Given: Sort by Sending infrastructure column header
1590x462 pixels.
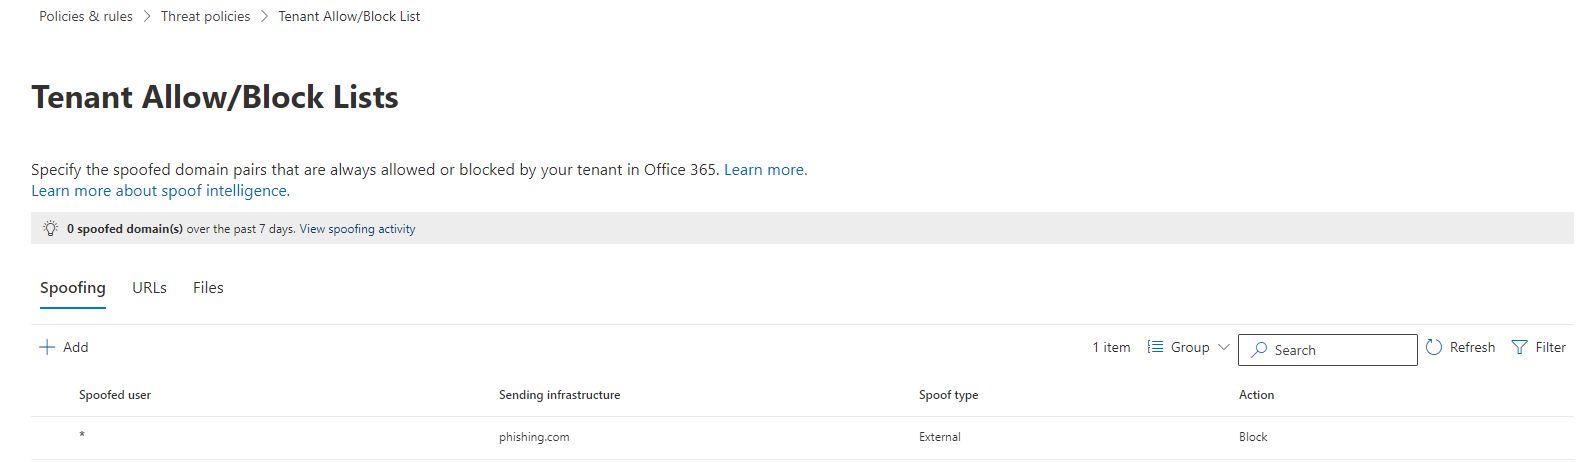Looking at the screenshot, I should pos(559,395).
